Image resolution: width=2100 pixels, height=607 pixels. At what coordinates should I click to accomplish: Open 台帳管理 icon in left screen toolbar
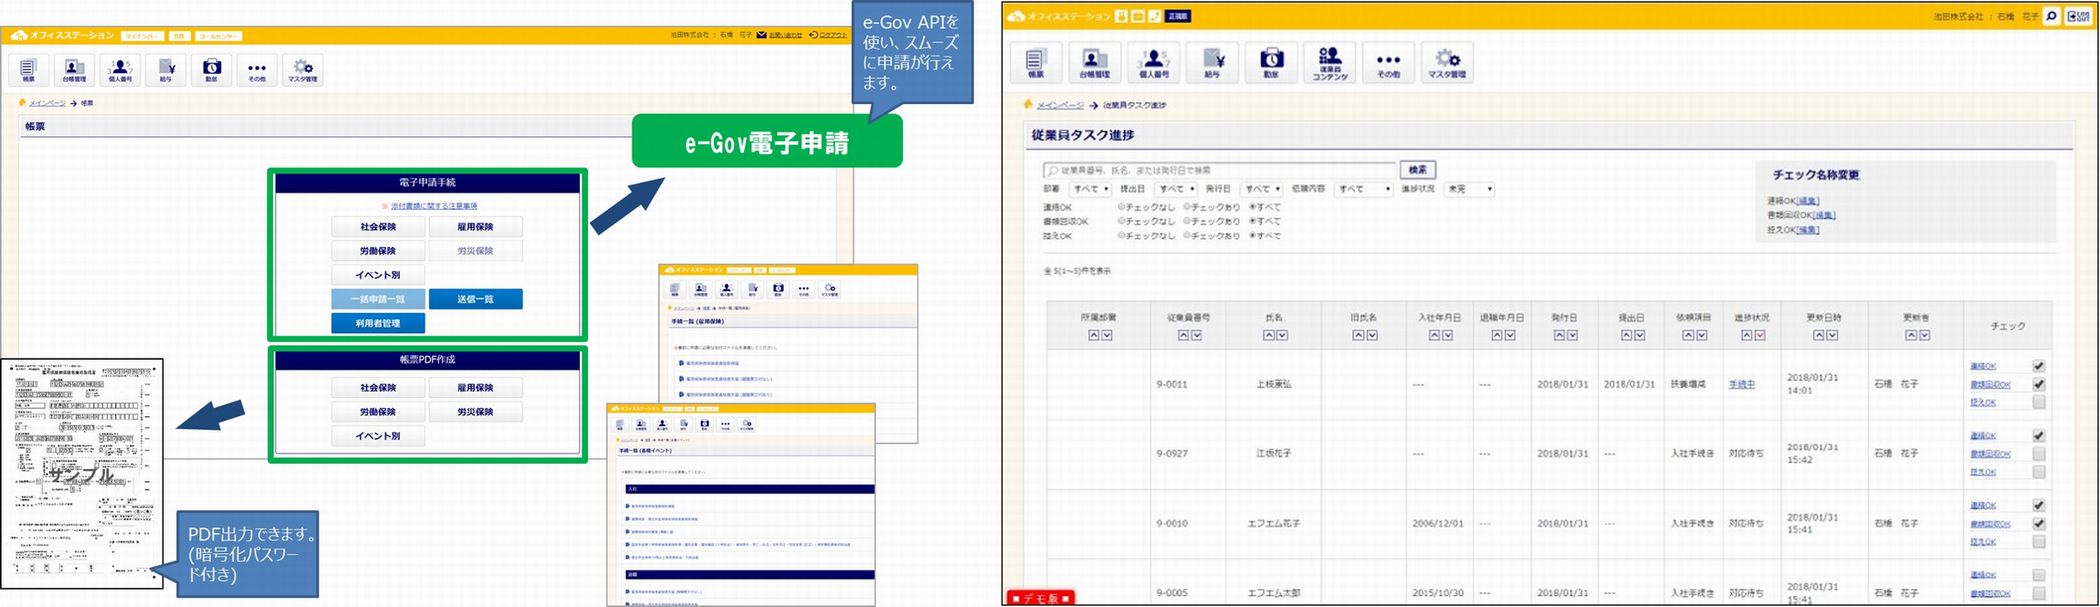point(74,69)
